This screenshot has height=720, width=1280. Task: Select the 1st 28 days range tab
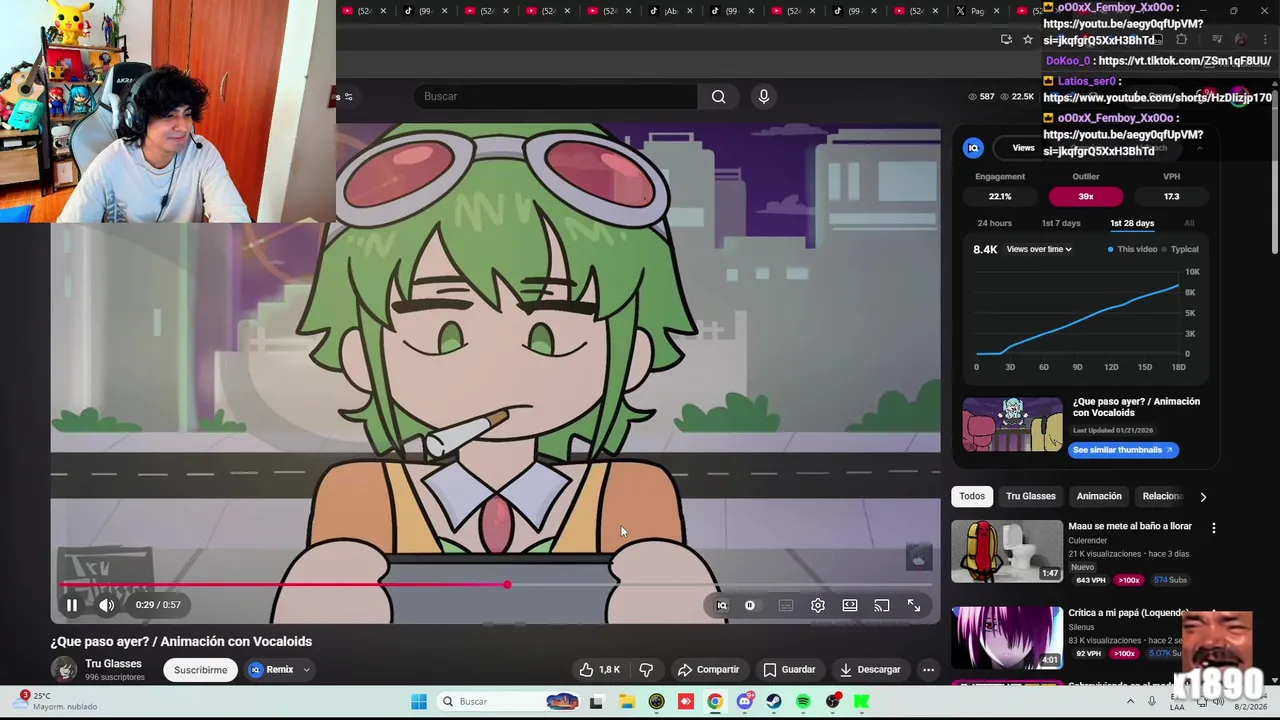click(1132, 223)
